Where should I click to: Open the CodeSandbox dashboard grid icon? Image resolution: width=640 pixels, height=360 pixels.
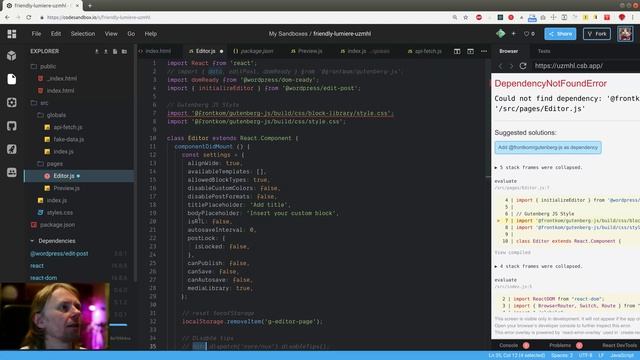(12, 34)
